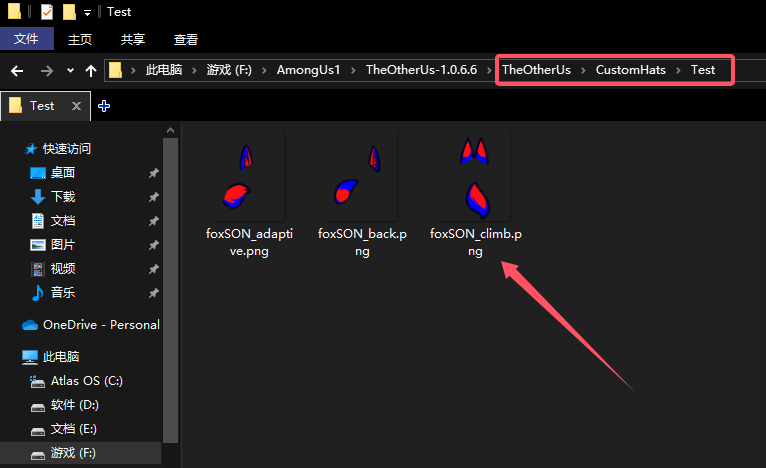The height and width of the screenshot is (468, 766).
Task: Select the foxSON_climb.png thumbnail
Action: pyautogui.click(x=475, y=177)
